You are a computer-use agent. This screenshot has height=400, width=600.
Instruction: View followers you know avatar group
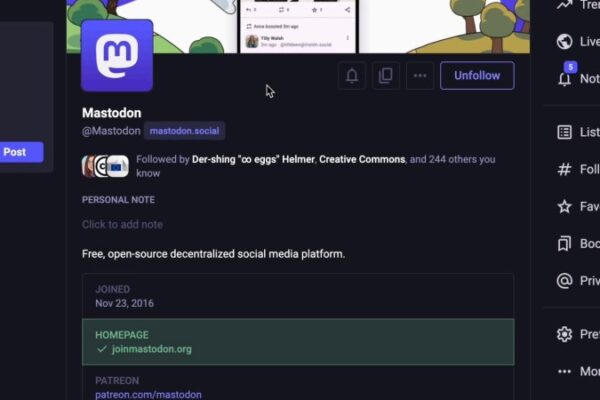(x=105, y=166)
